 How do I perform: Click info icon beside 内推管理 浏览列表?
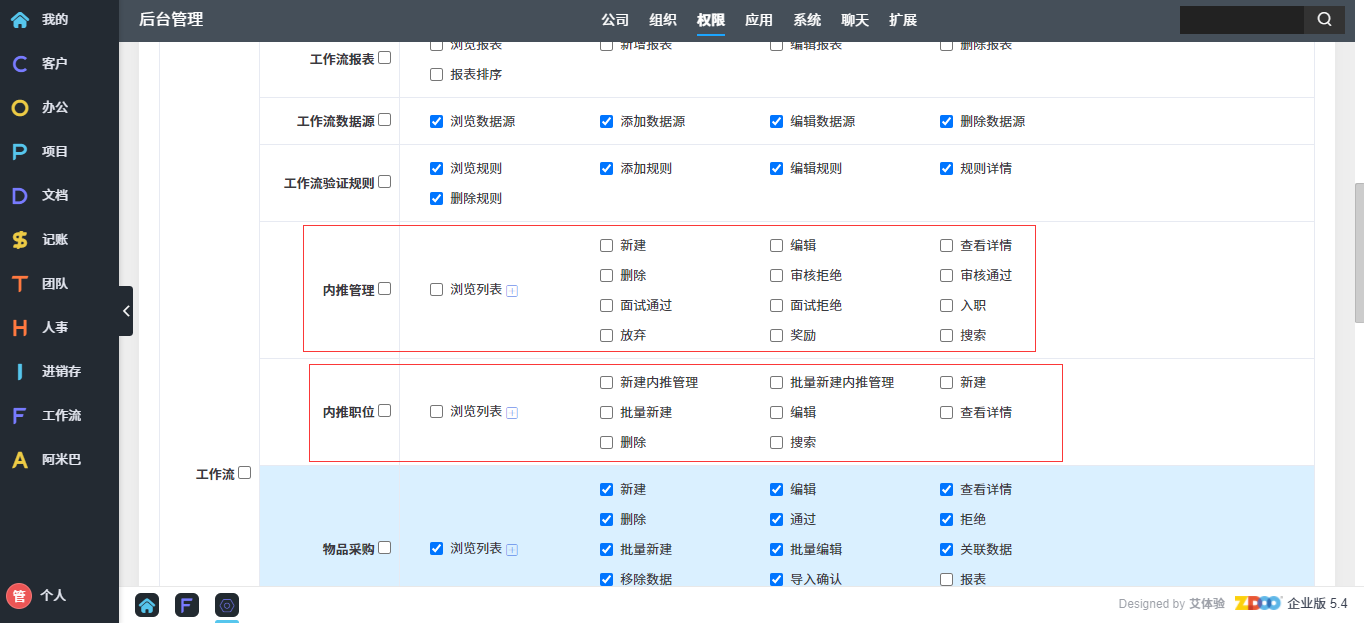click(511, 291)
